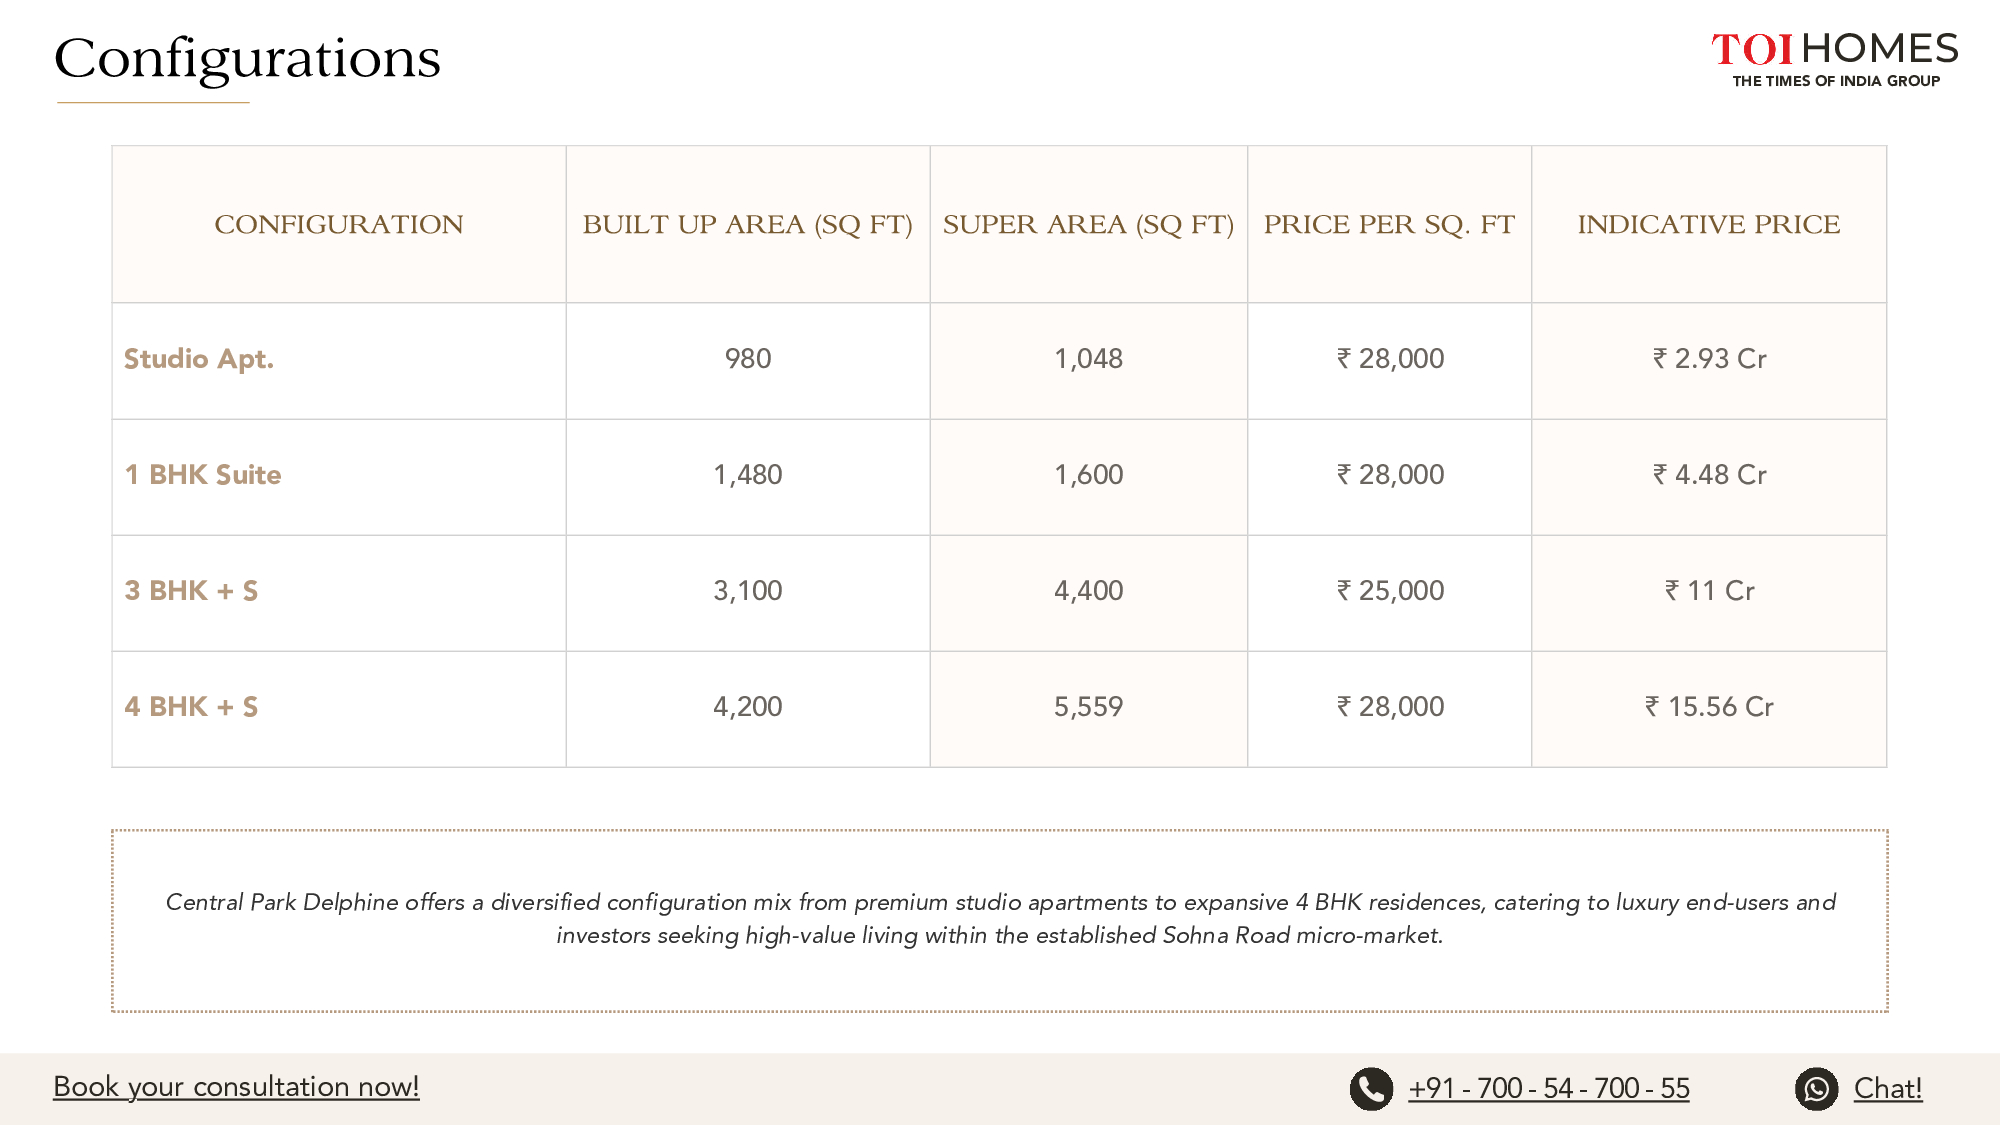Click the ₹ 15.56 Cr price cell
The width and height of the screenshot is (2000, 1125).
coord(1709,707)
